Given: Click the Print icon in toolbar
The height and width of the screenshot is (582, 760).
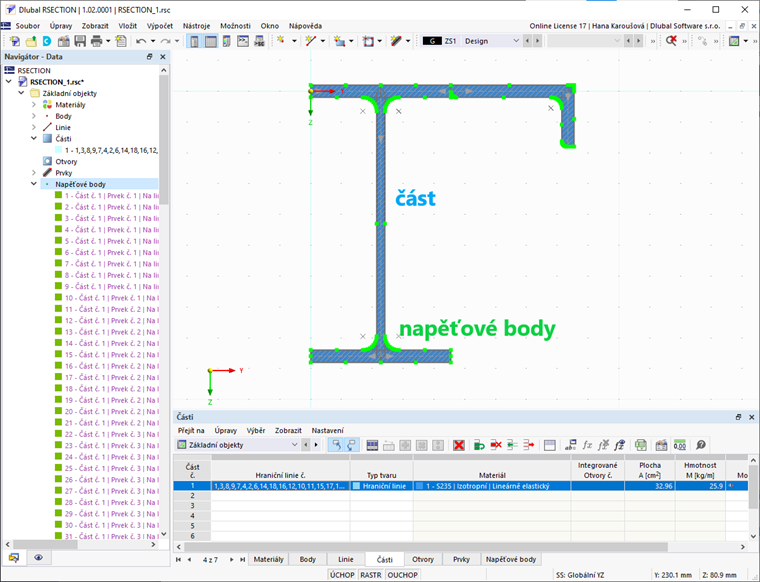Looking at the screenshot, I should (x=96, y=41).
